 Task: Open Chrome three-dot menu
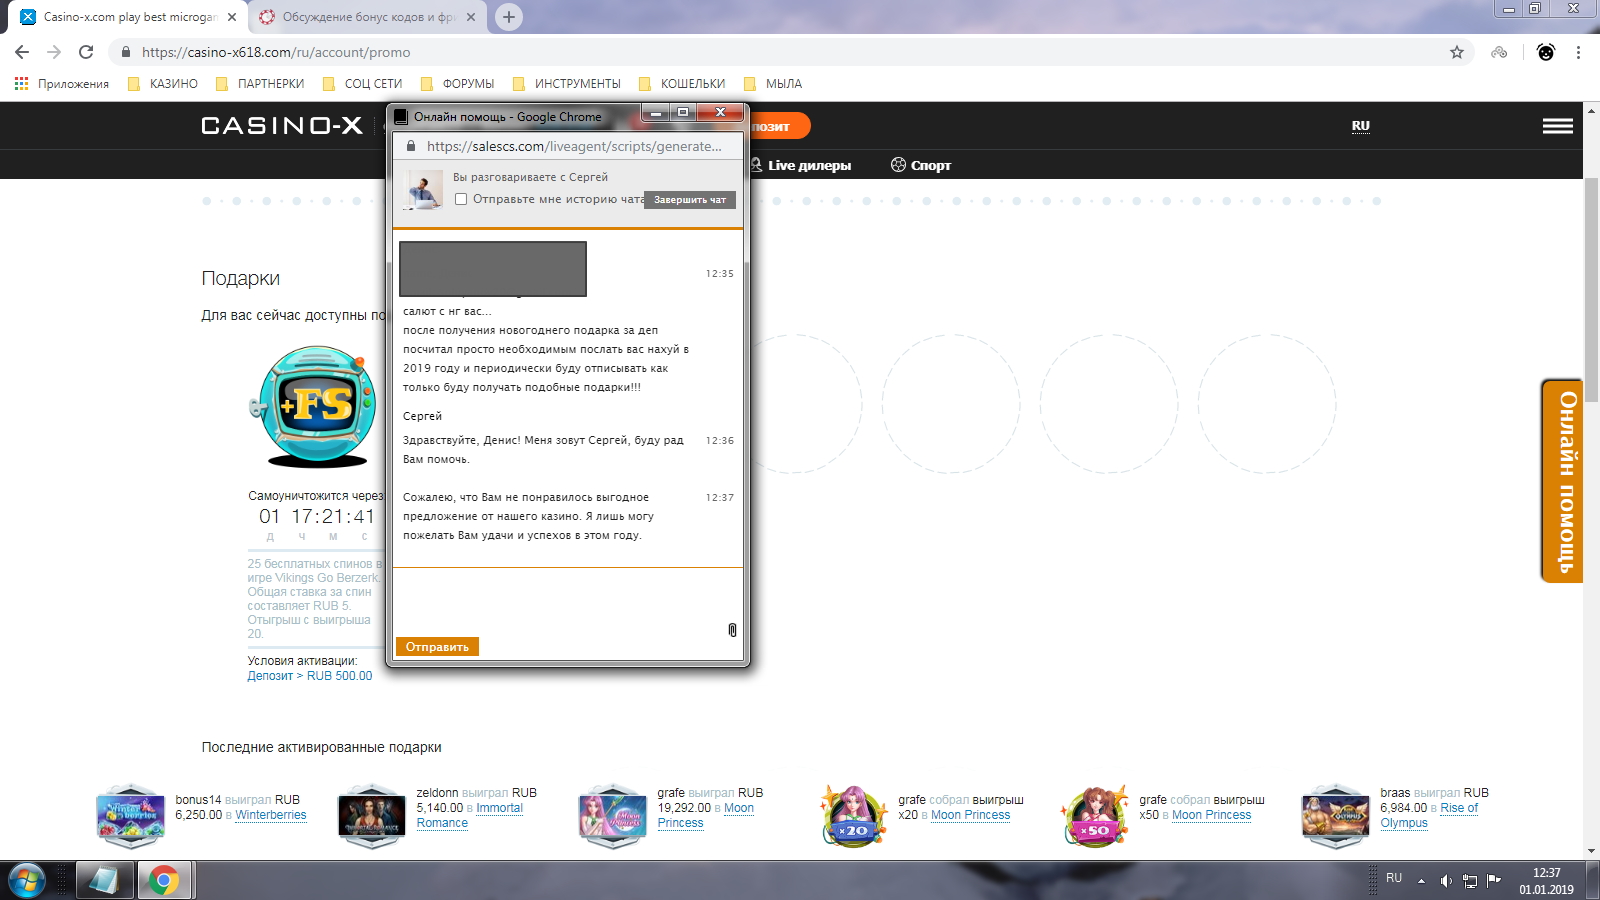coord(1578,52)
